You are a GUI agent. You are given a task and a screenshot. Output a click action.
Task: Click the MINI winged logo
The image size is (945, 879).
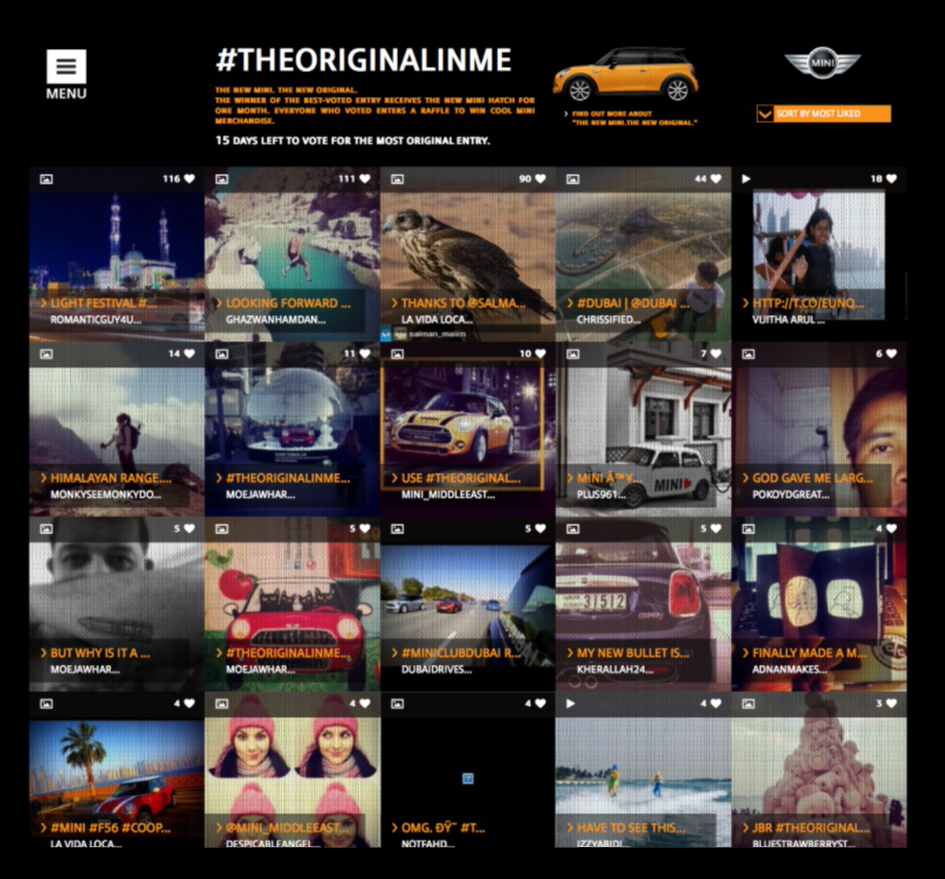coord(822,63)
